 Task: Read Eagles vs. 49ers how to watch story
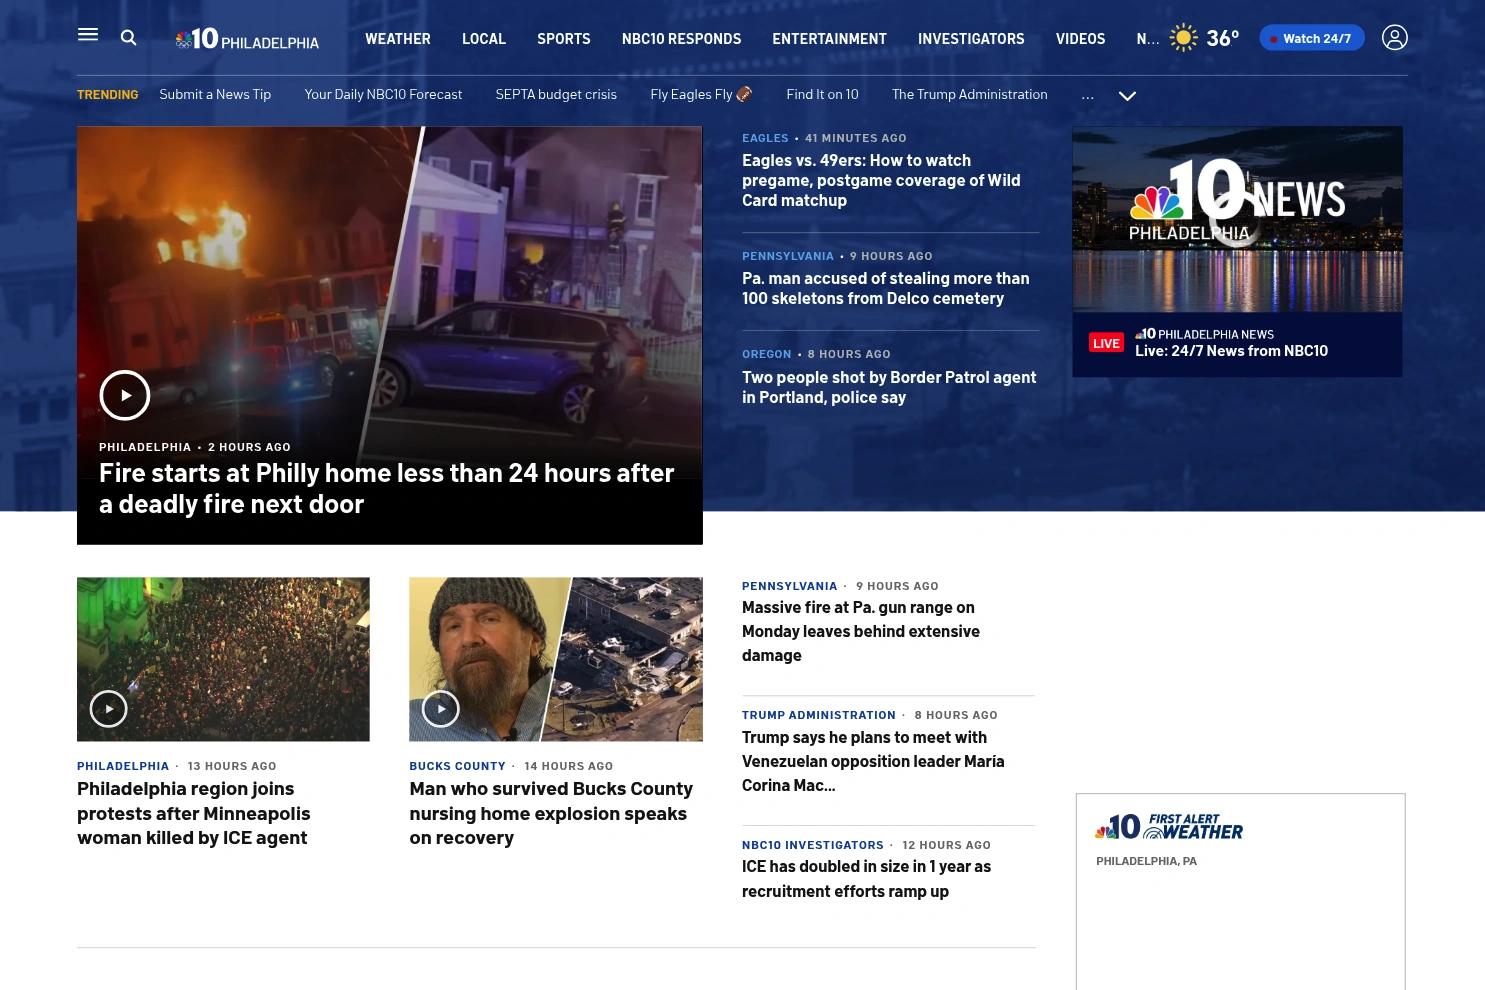click(x=881, y=180)
